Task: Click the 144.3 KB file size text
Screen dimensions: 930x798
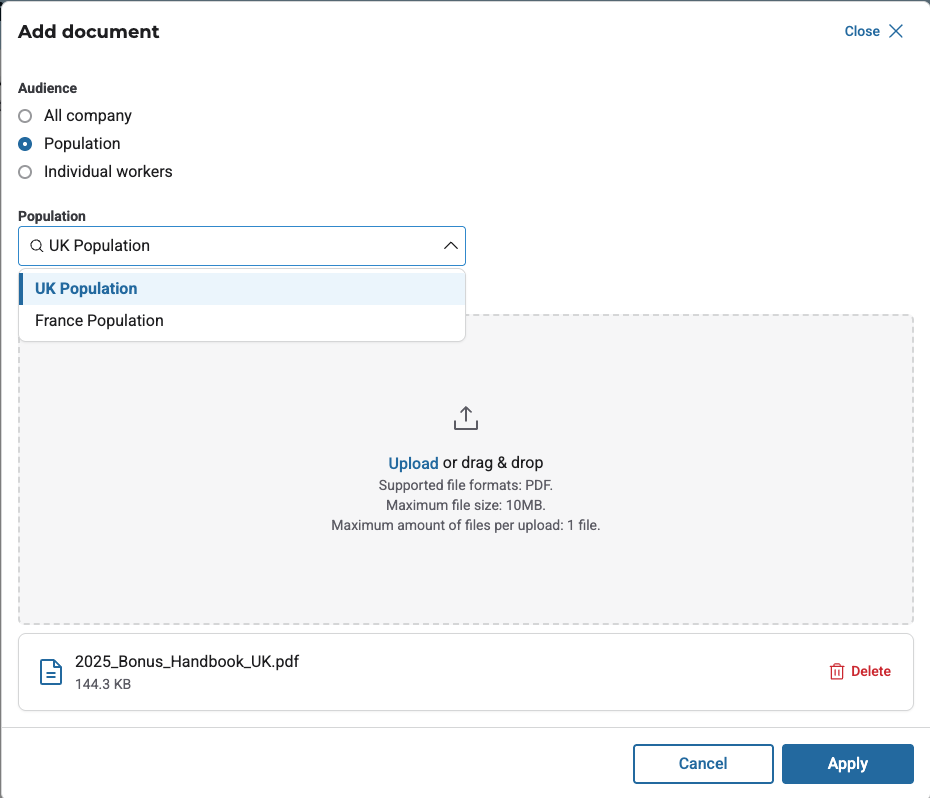Action: (x=102, y=685)
